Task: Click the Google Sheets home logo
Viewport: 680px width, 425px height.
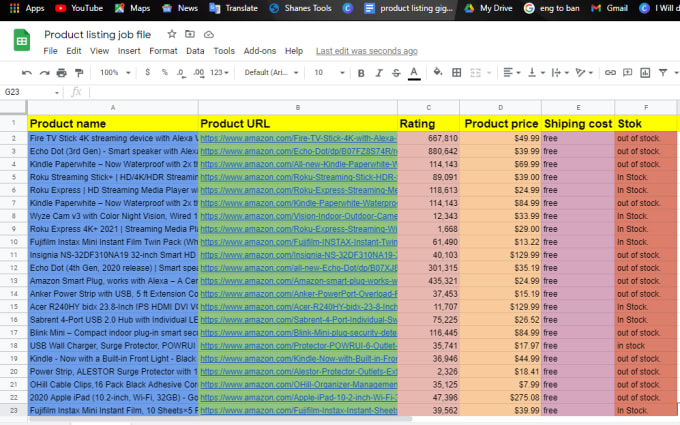Action: (22, 40)
